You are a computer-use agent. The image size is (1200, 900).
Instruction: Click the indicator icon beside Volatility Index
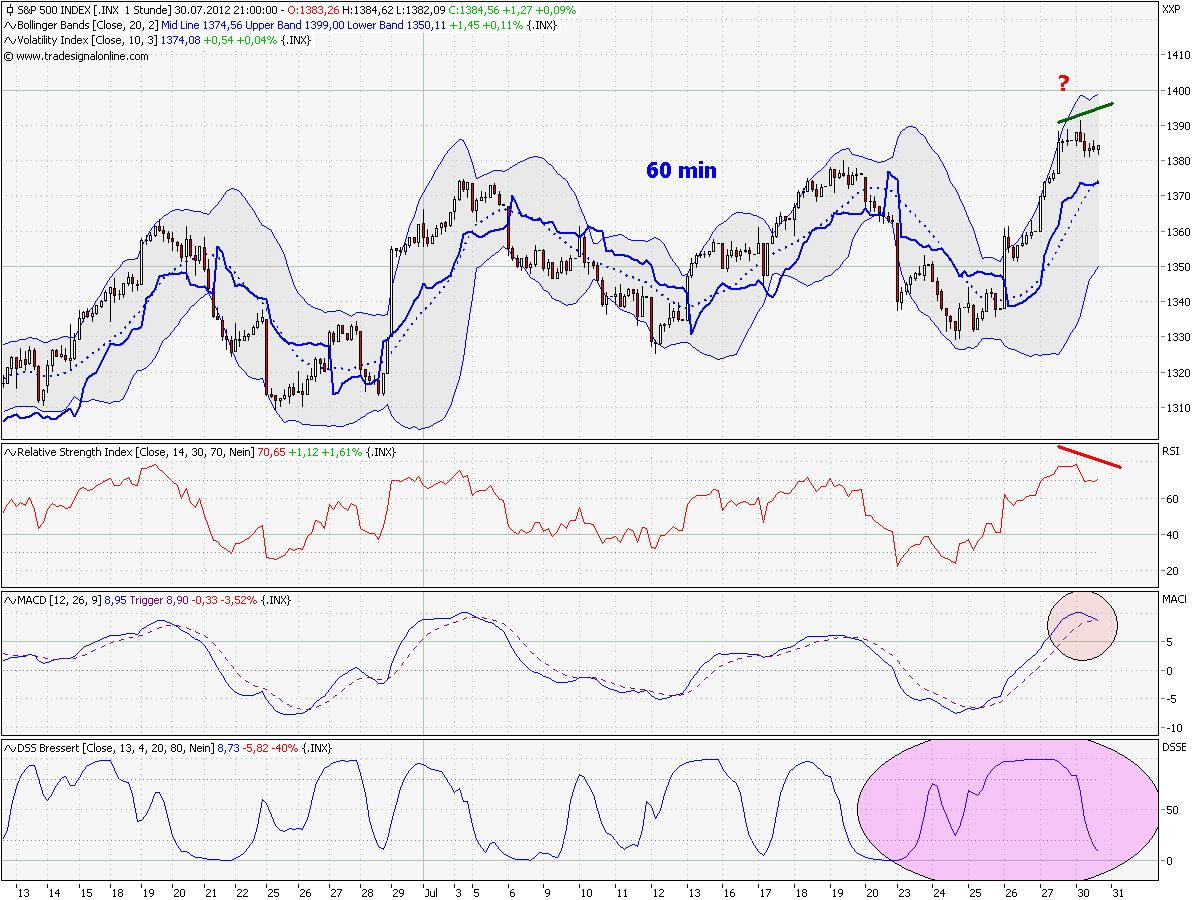coord(8,41)
